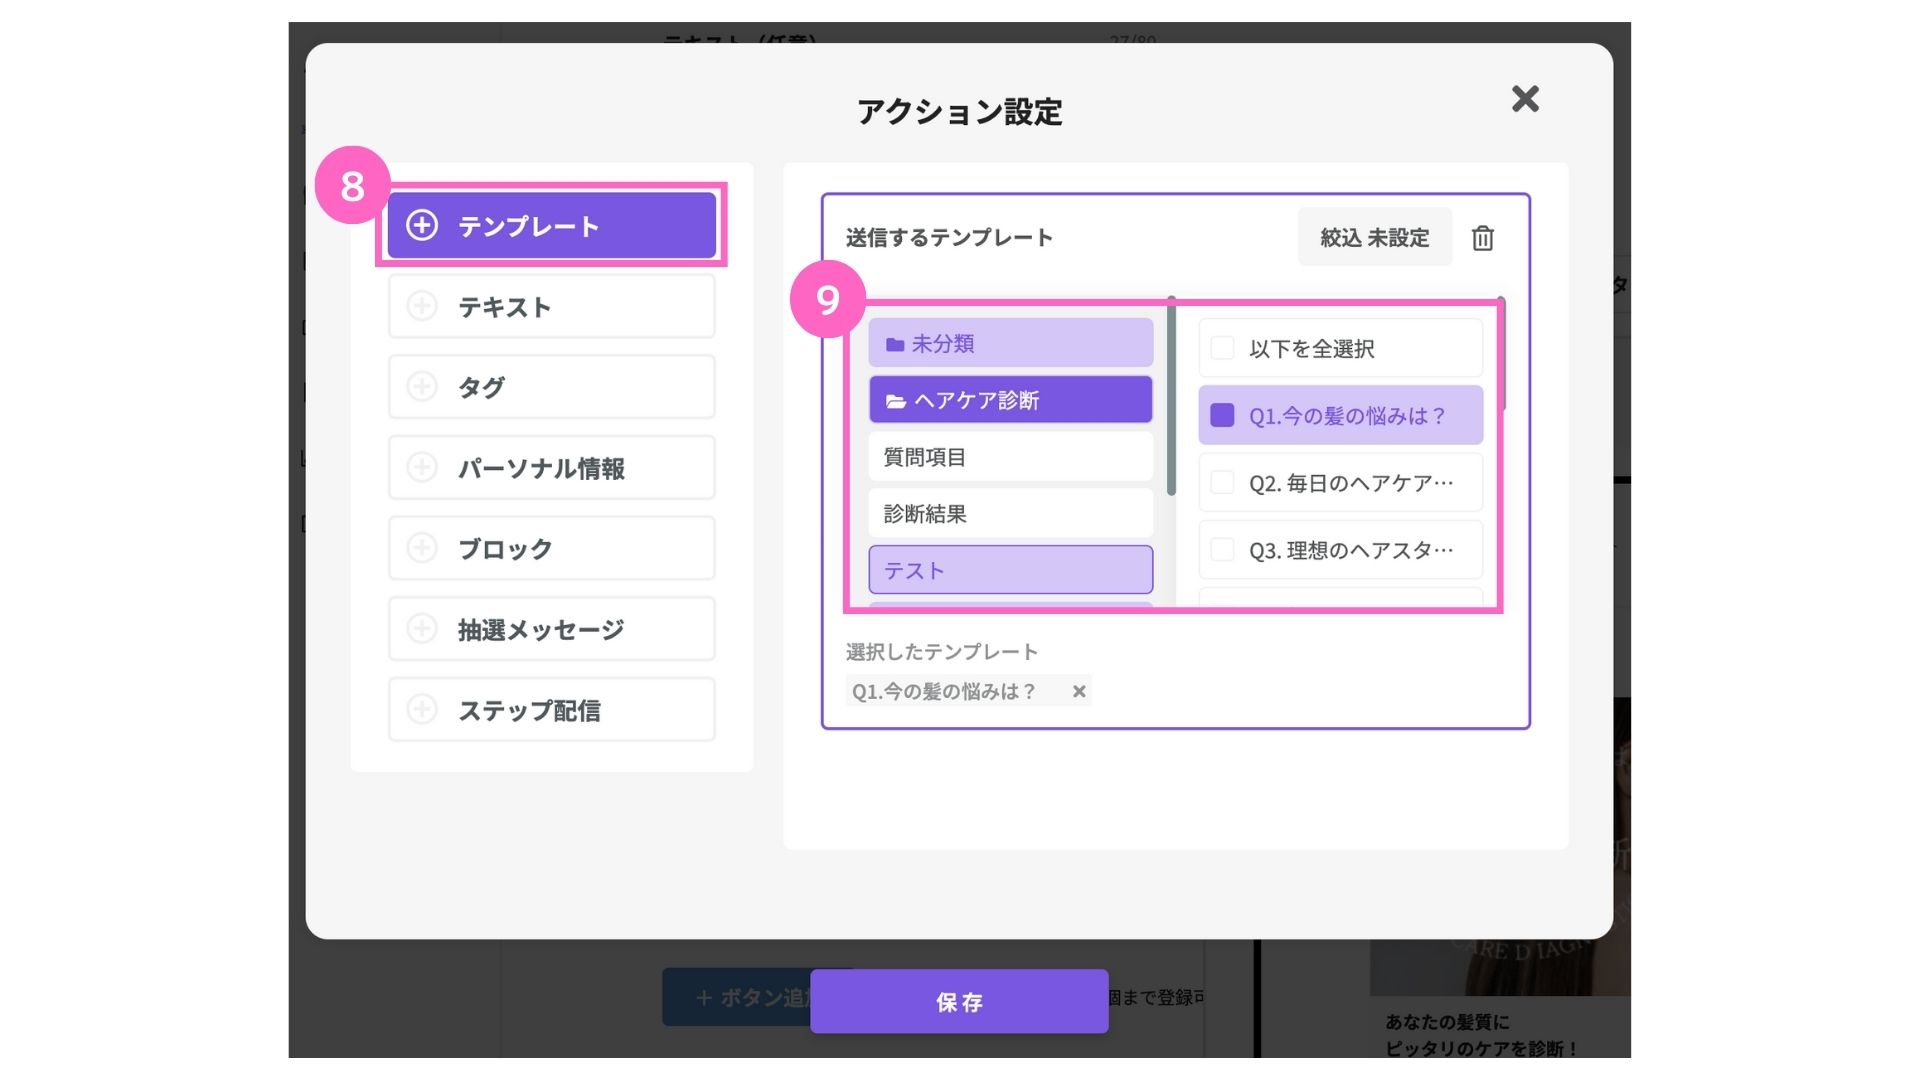This screenshot has width=1920, height=1080.
Task: Click the folder list scrollbar
Action: click(x=1171, y=397)
